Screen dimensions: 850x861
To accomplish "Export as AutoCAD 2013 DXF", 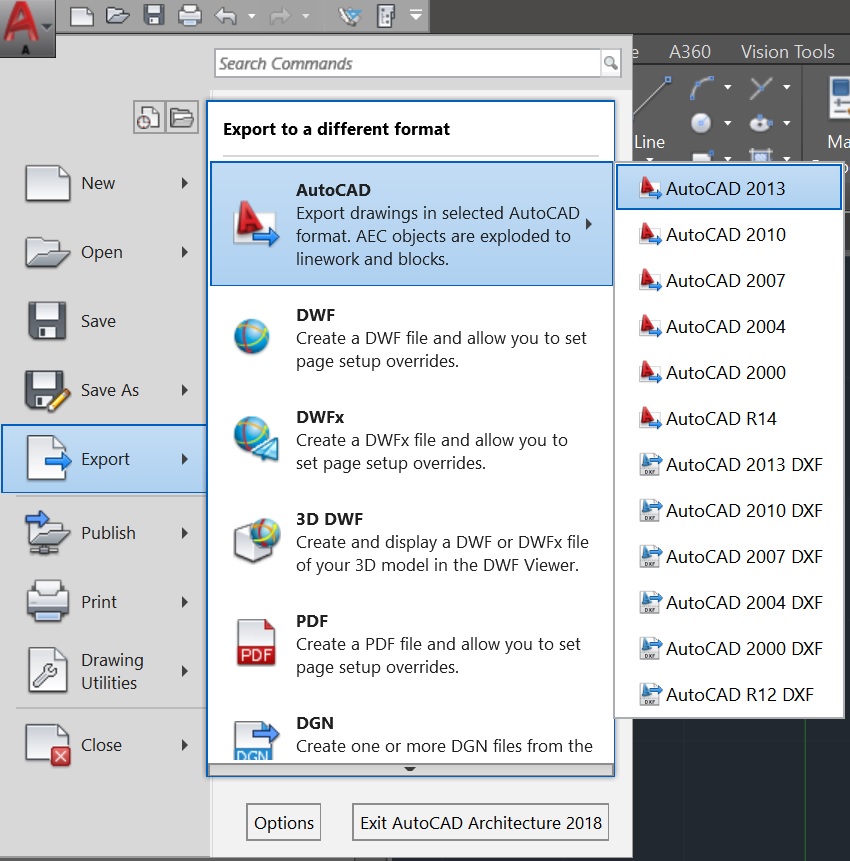I will (x=729, y=465).
